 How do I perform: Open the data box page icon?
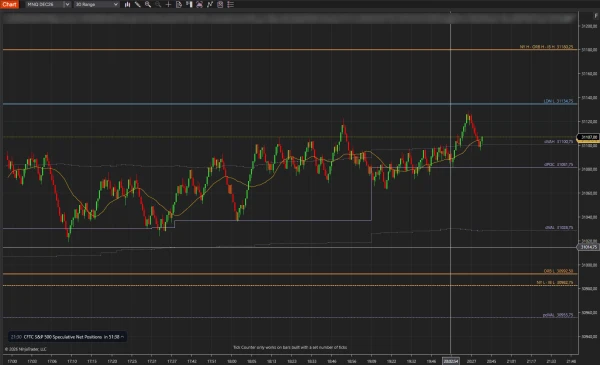(x=179, y=5)
